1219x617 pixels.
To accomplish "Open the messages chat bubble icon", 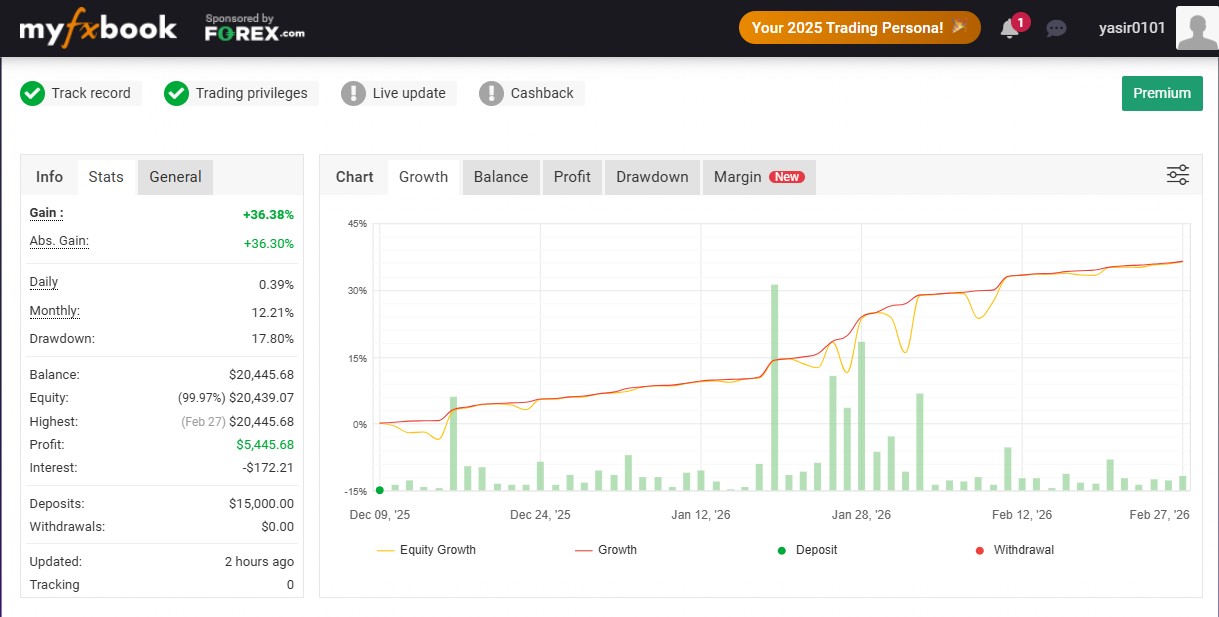I will (x=1056, y=29).
